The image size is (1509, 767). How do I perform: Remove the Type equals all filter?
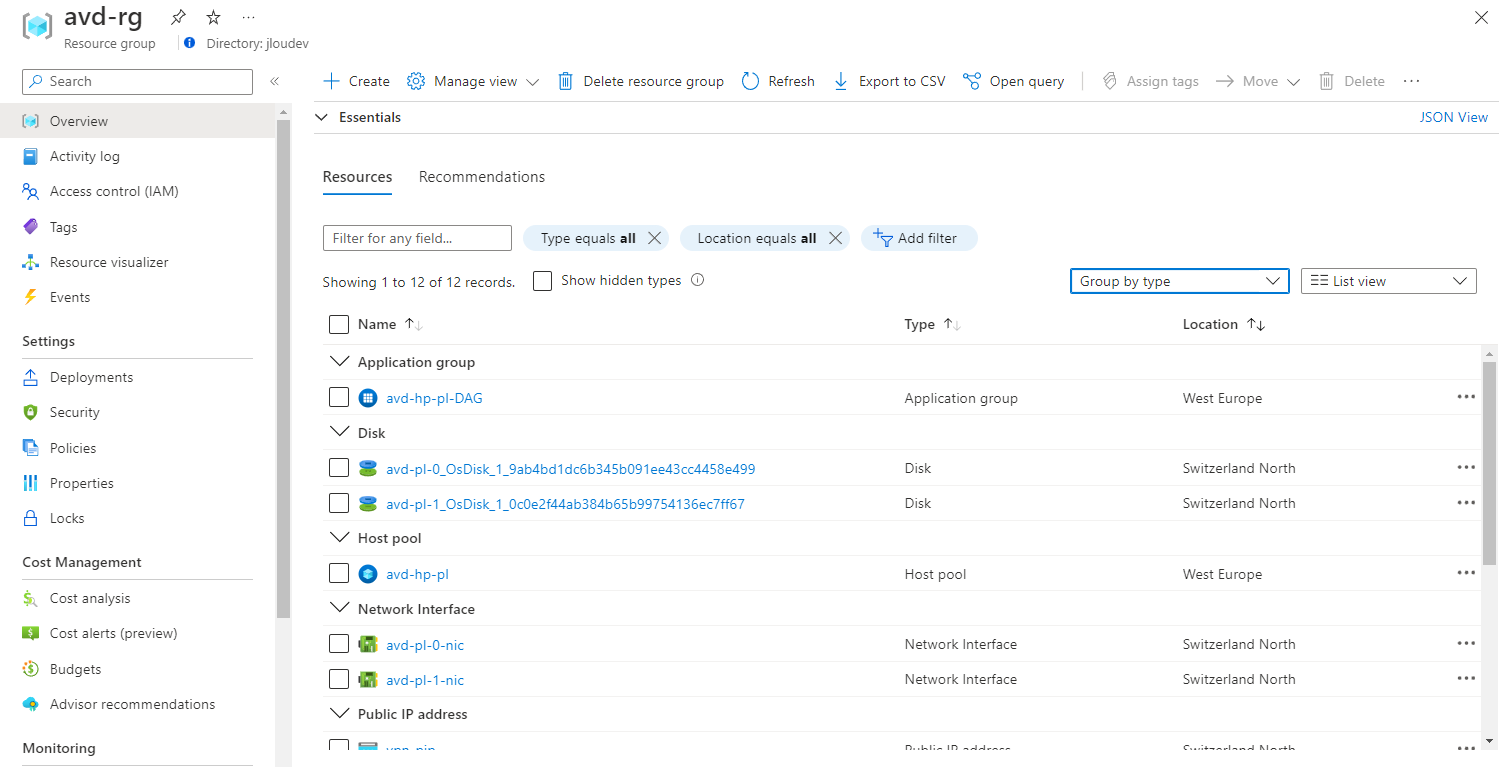coord(655,238)
